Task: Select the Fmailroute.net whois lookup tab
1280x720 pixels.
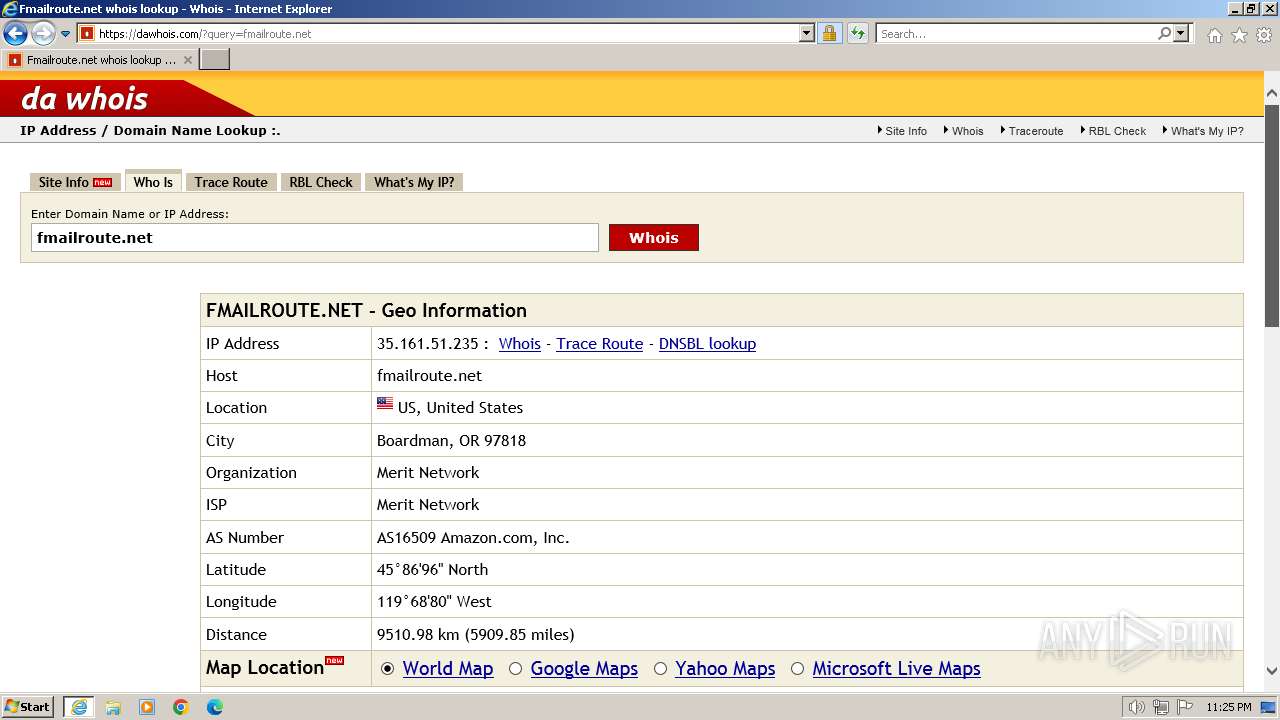Action: (x=100, y=60)
